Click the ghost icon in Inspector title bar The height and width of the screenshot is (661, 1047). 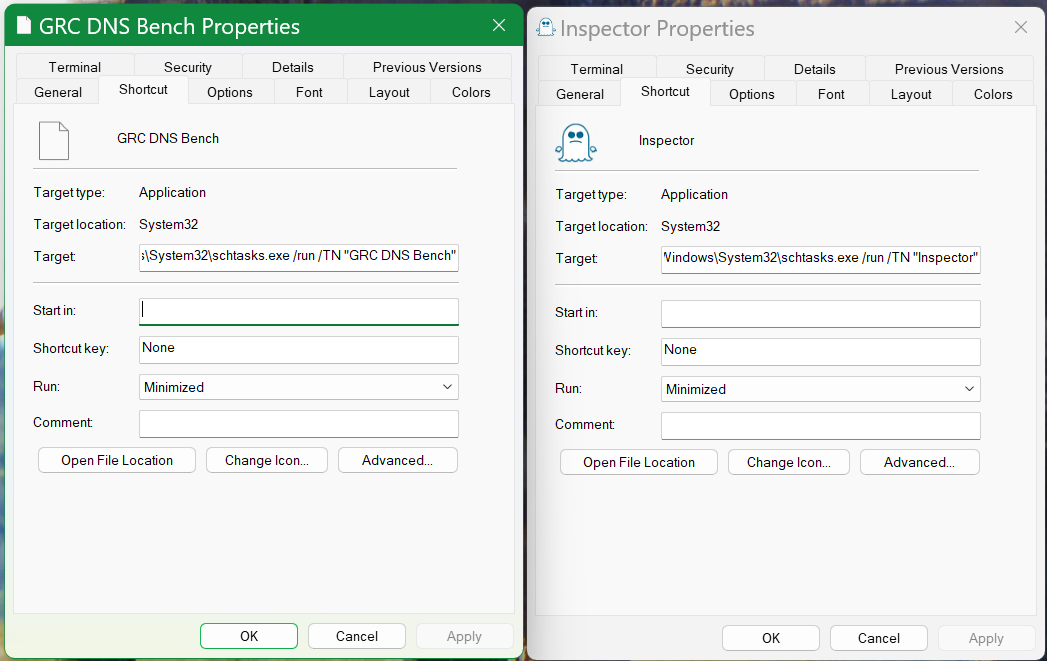pyautogui.click(x=546, y=28)
